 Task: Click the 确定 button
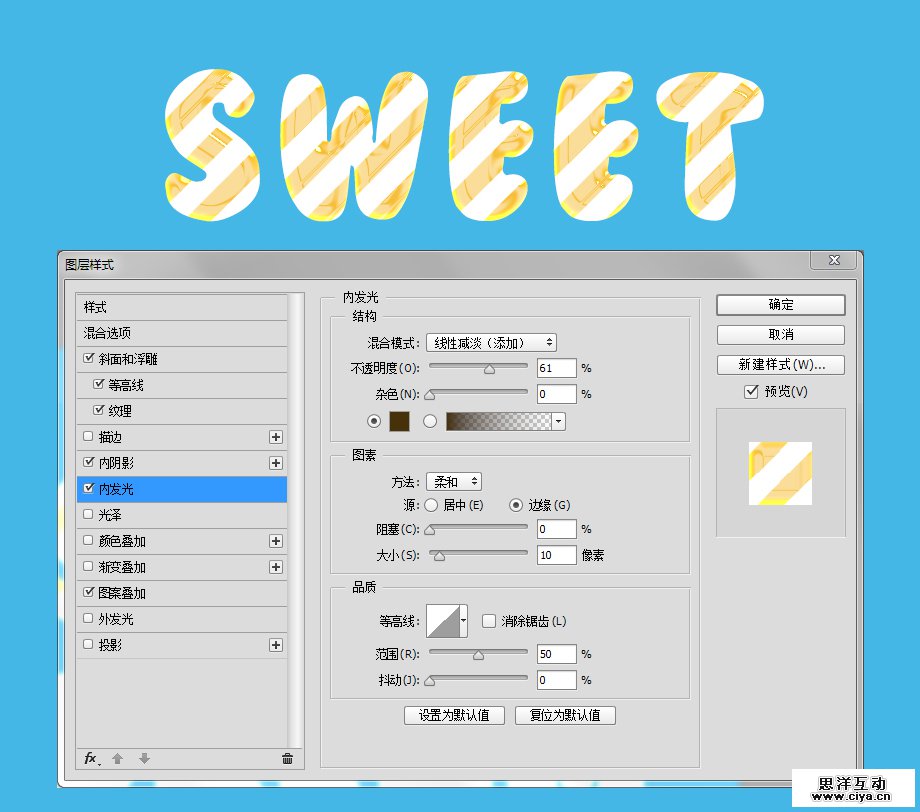(x=781, y=304)
